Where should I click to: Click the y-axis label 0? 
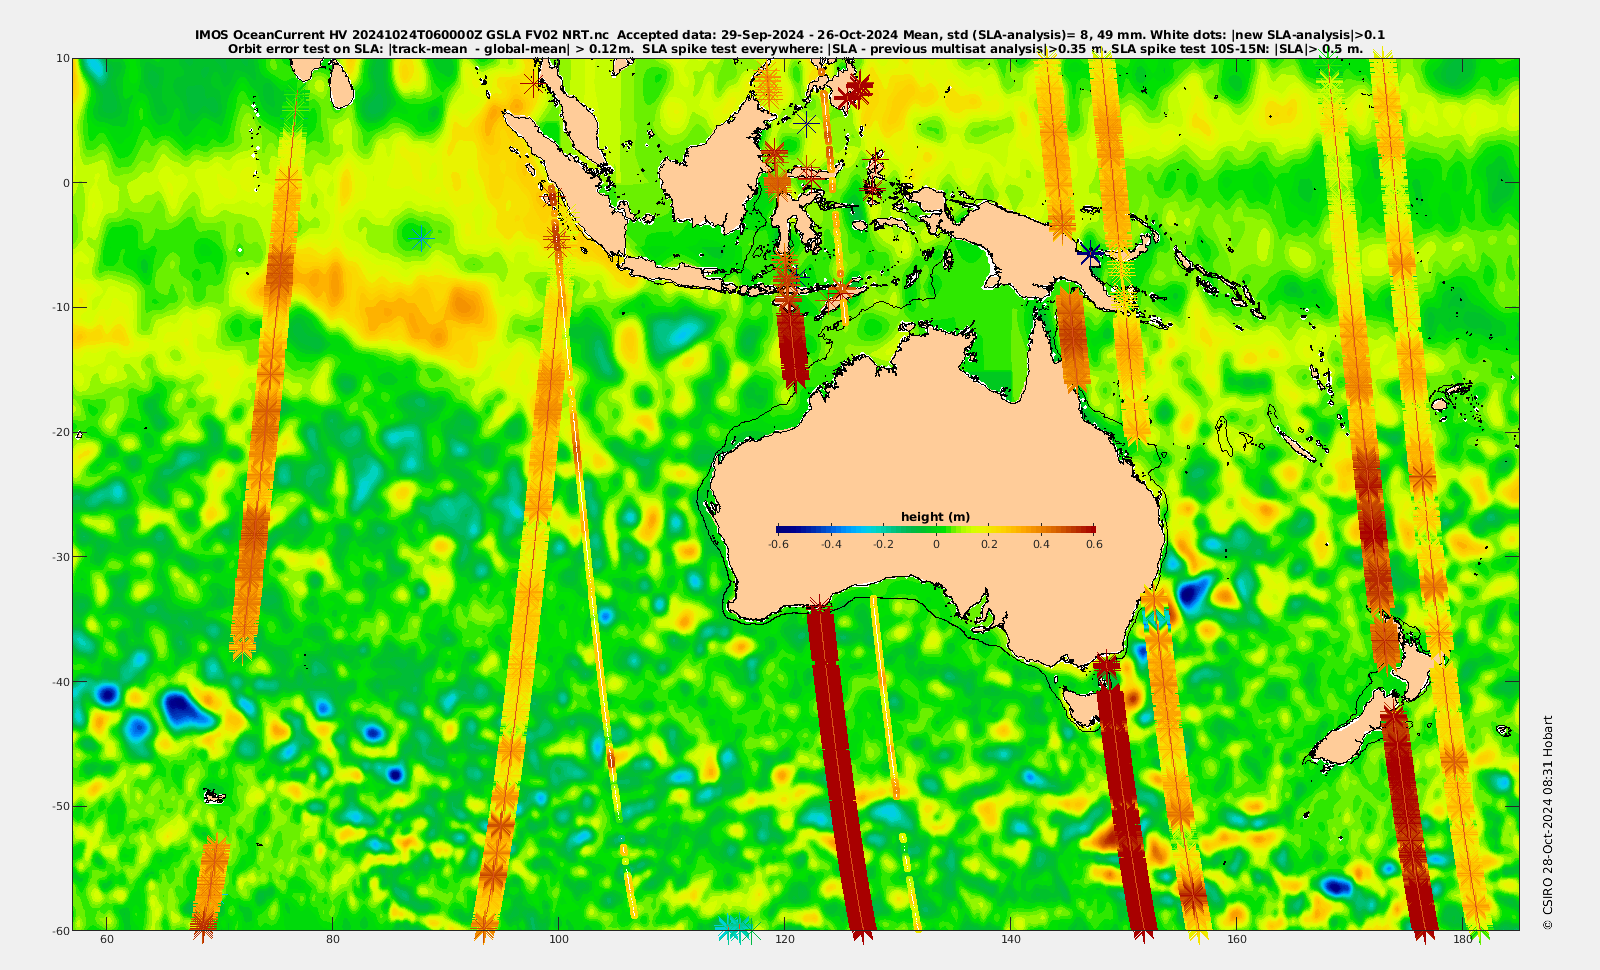coord(67,183)
